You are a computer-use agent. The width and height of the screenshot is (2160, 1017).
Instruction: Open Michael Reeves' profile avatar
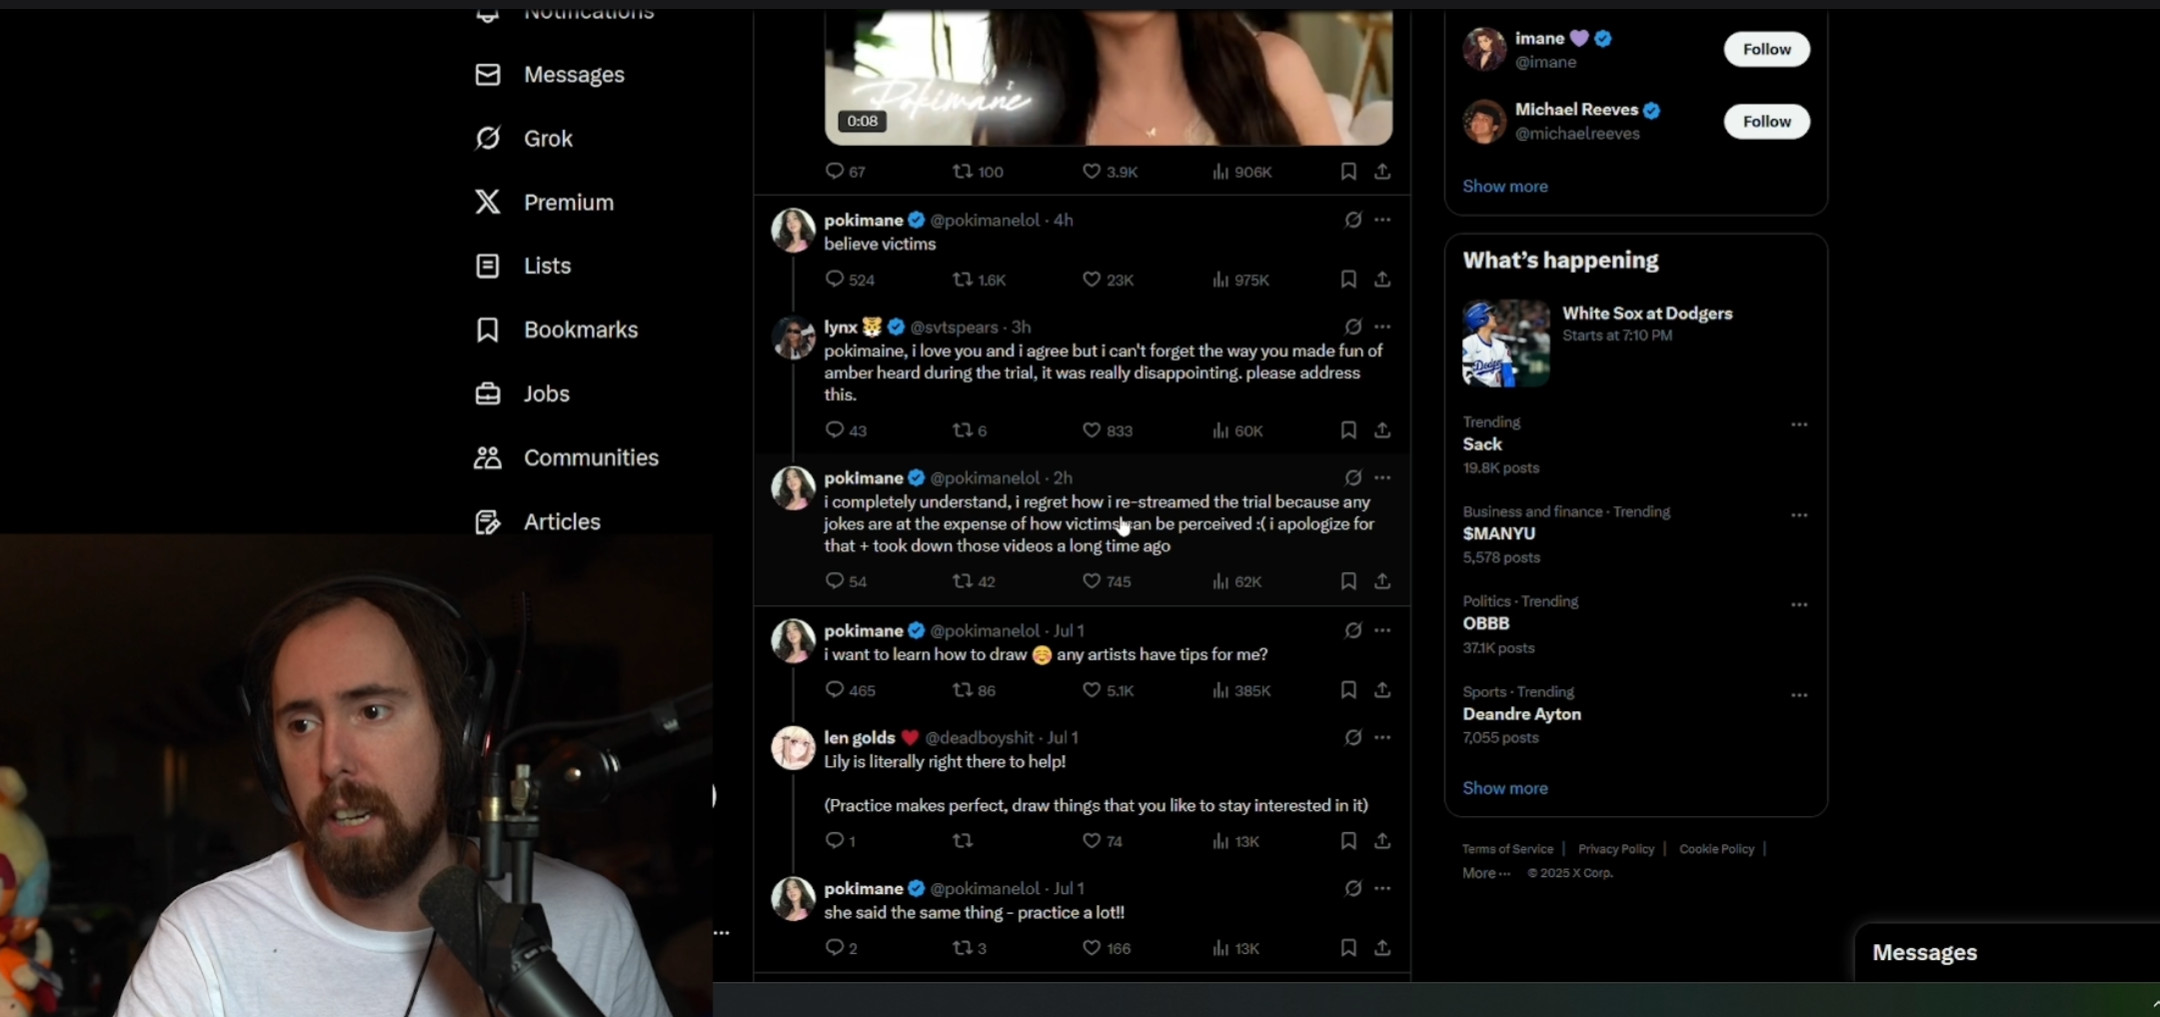(x=1484, y=122)
